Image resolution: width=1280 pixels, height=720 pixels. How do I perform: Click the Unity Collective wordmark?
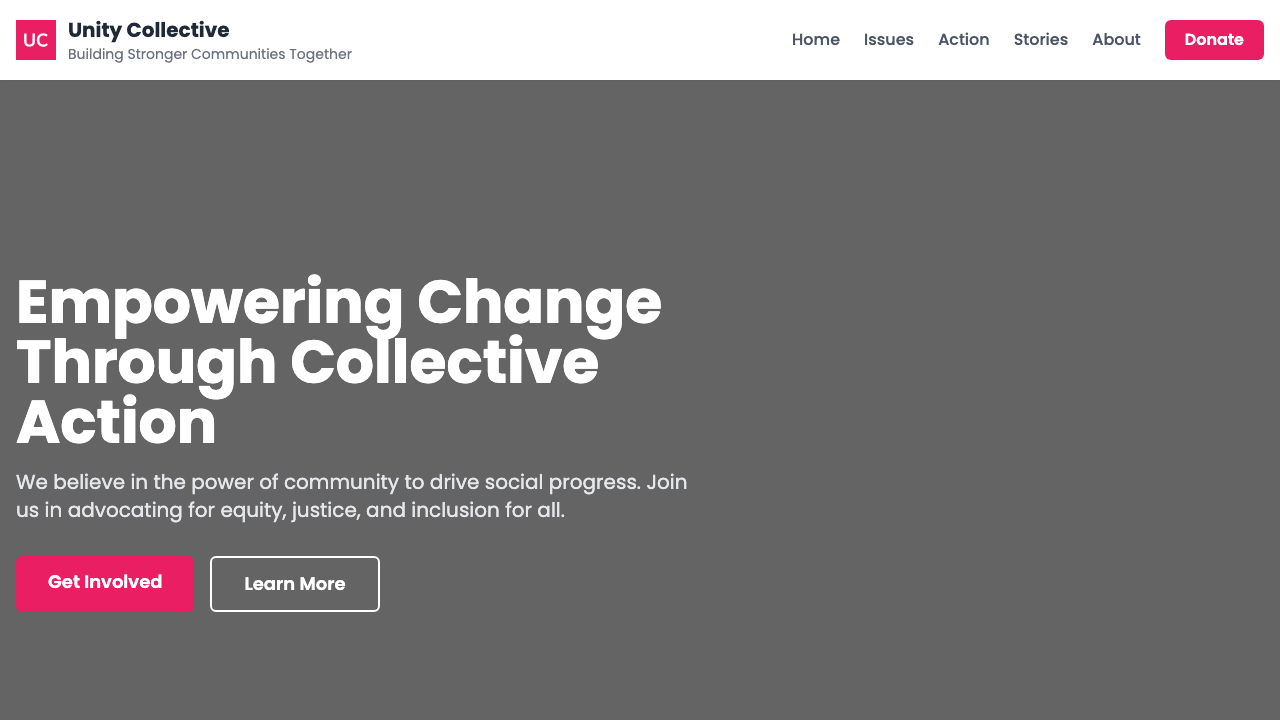pyautogui.click(x=149, y=30)
